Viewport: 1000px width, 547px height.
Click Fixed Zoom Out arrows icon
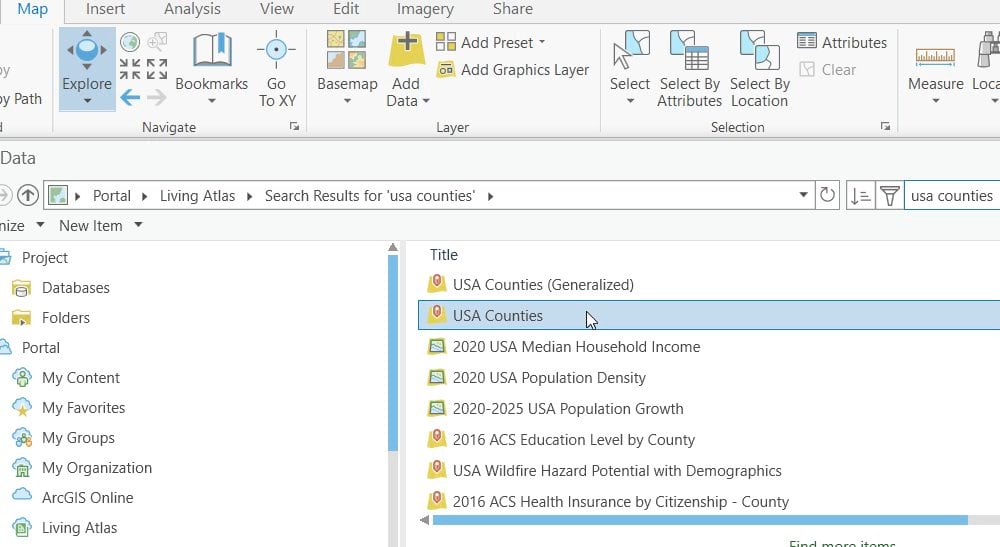pyautogui.click(x=157, y=69)
